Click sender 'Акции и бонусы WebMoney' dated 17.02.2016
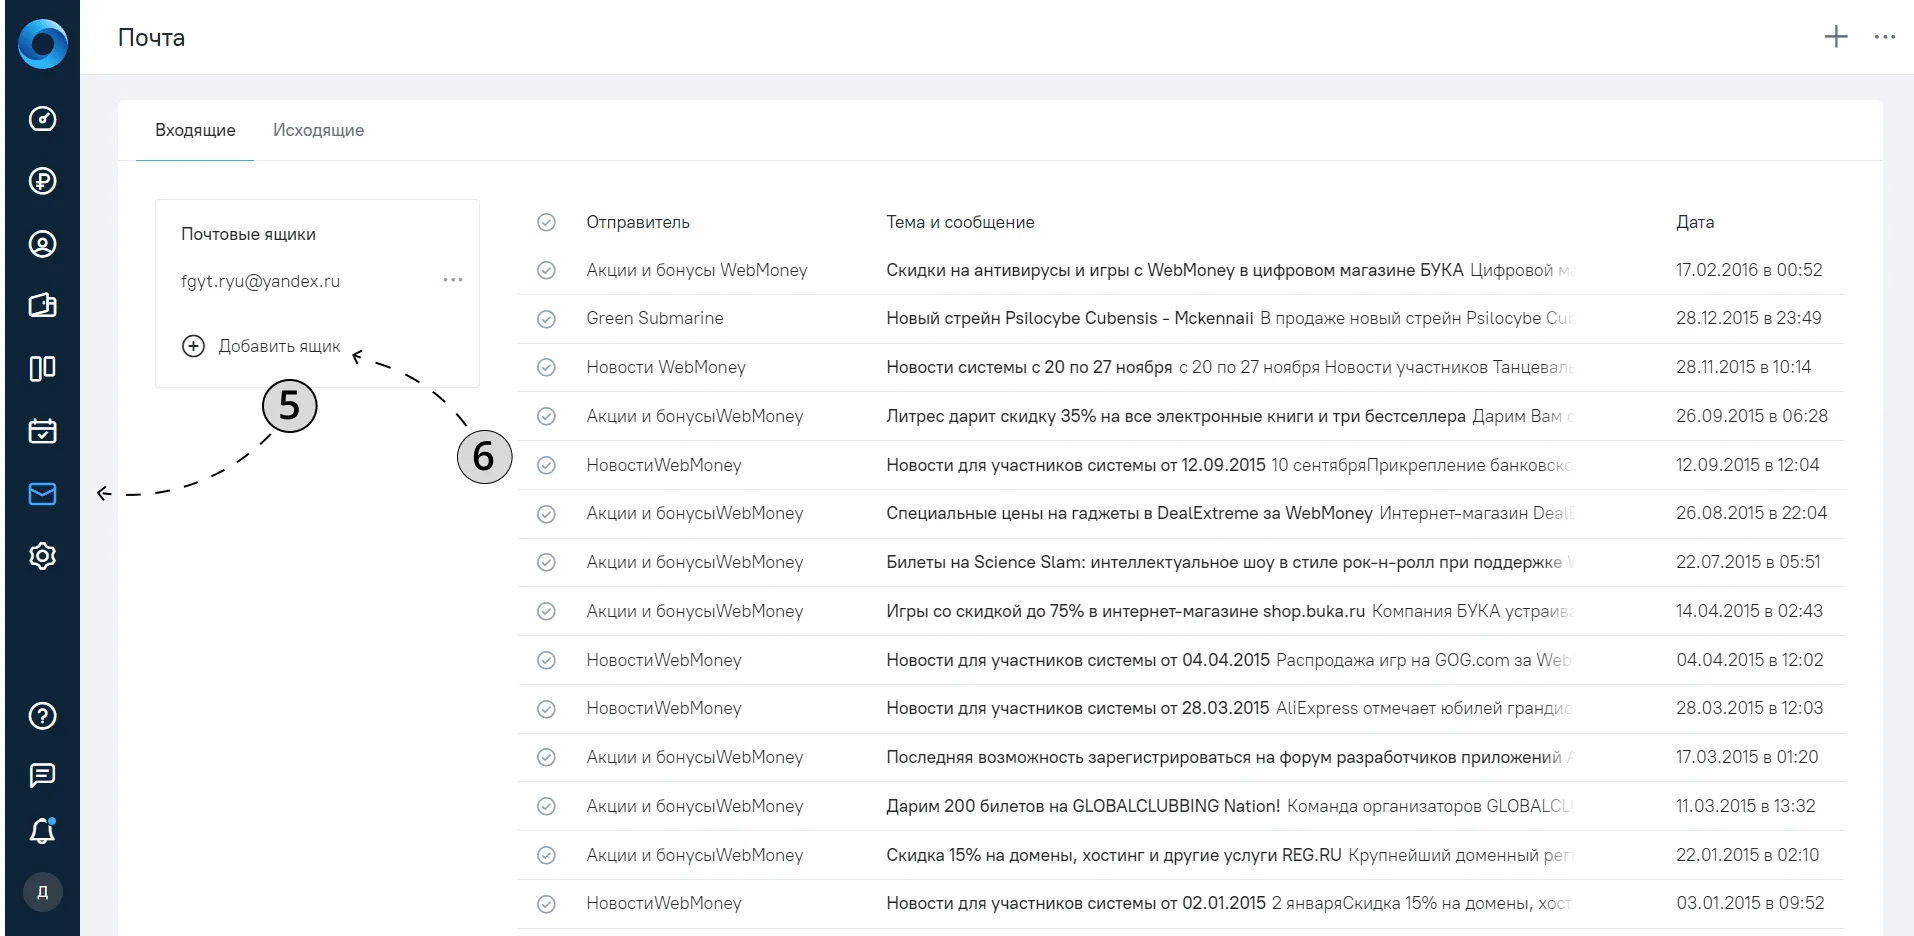This screenshot has width=1914, height=936. pos(697,270)
